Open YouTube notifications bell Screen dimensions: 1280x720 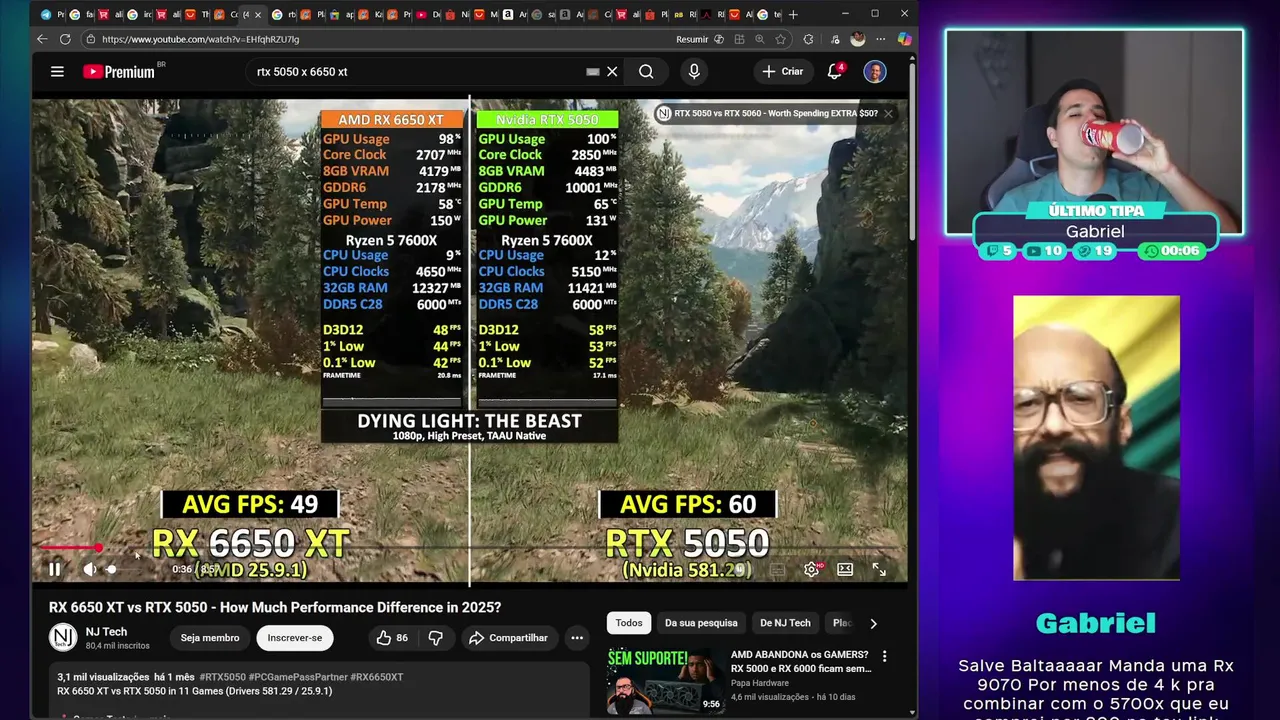(834, 72)
